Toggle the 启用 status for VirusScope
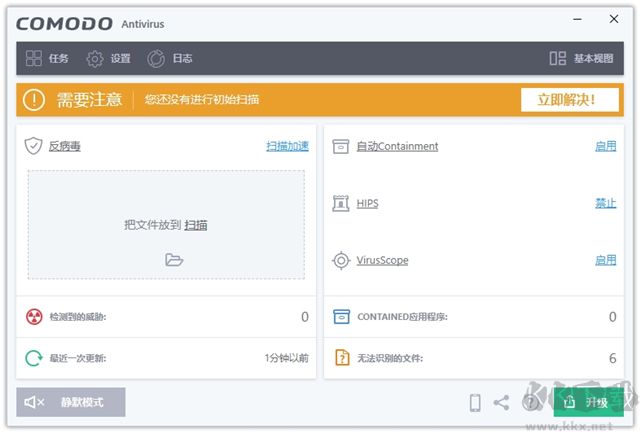 tap(606, 260)
